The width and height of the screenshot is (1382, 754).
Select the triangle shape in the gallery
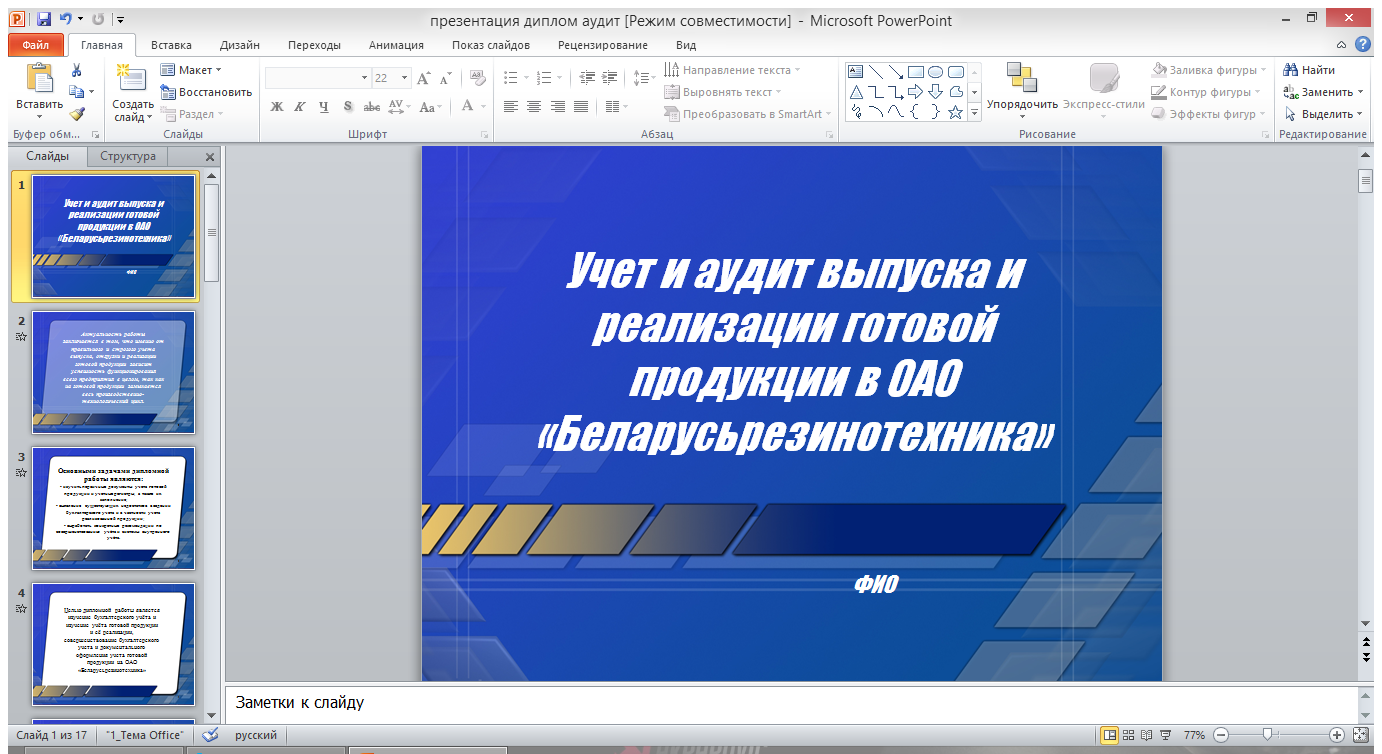pos(855,92)
